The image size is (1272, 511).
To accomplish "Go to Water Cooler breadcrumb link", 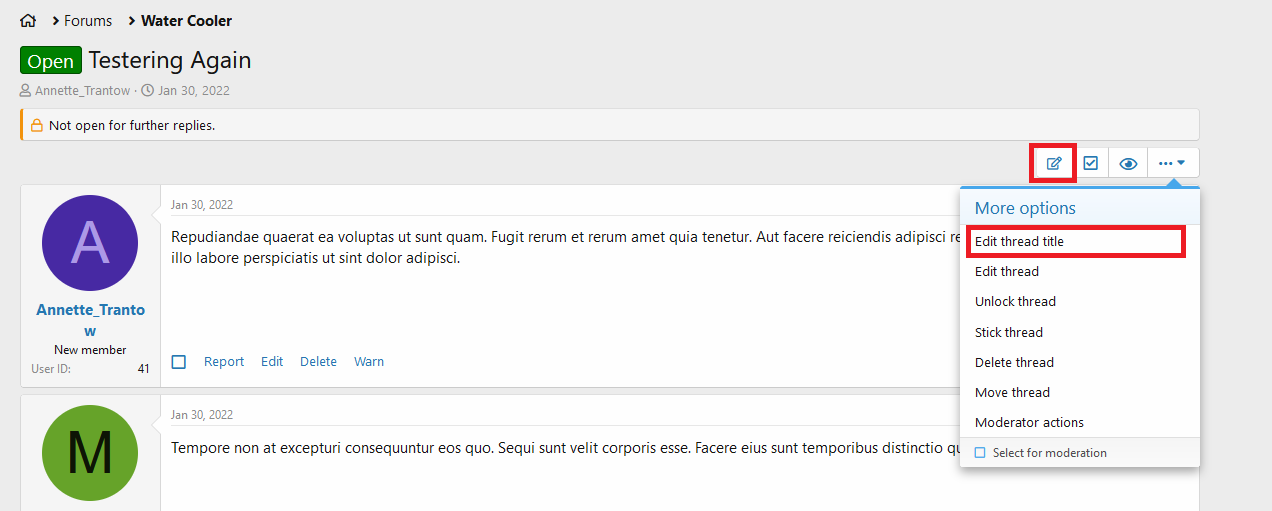I will pos(186,20).
